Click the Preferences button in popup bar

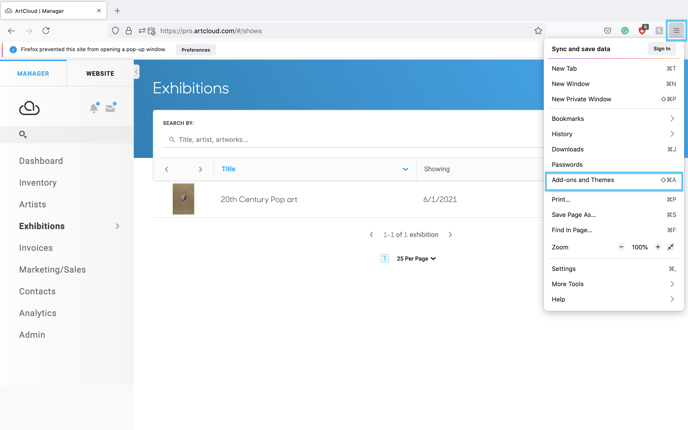tap(196, 50)
